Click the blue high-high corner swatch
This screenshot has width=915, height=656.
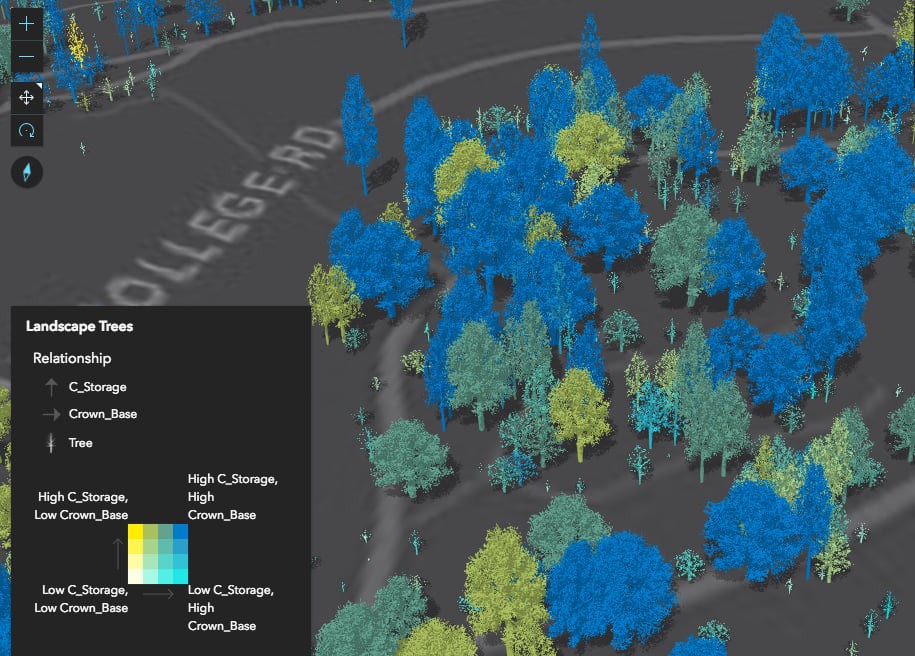pyautogui.click(x=180, y=532)
